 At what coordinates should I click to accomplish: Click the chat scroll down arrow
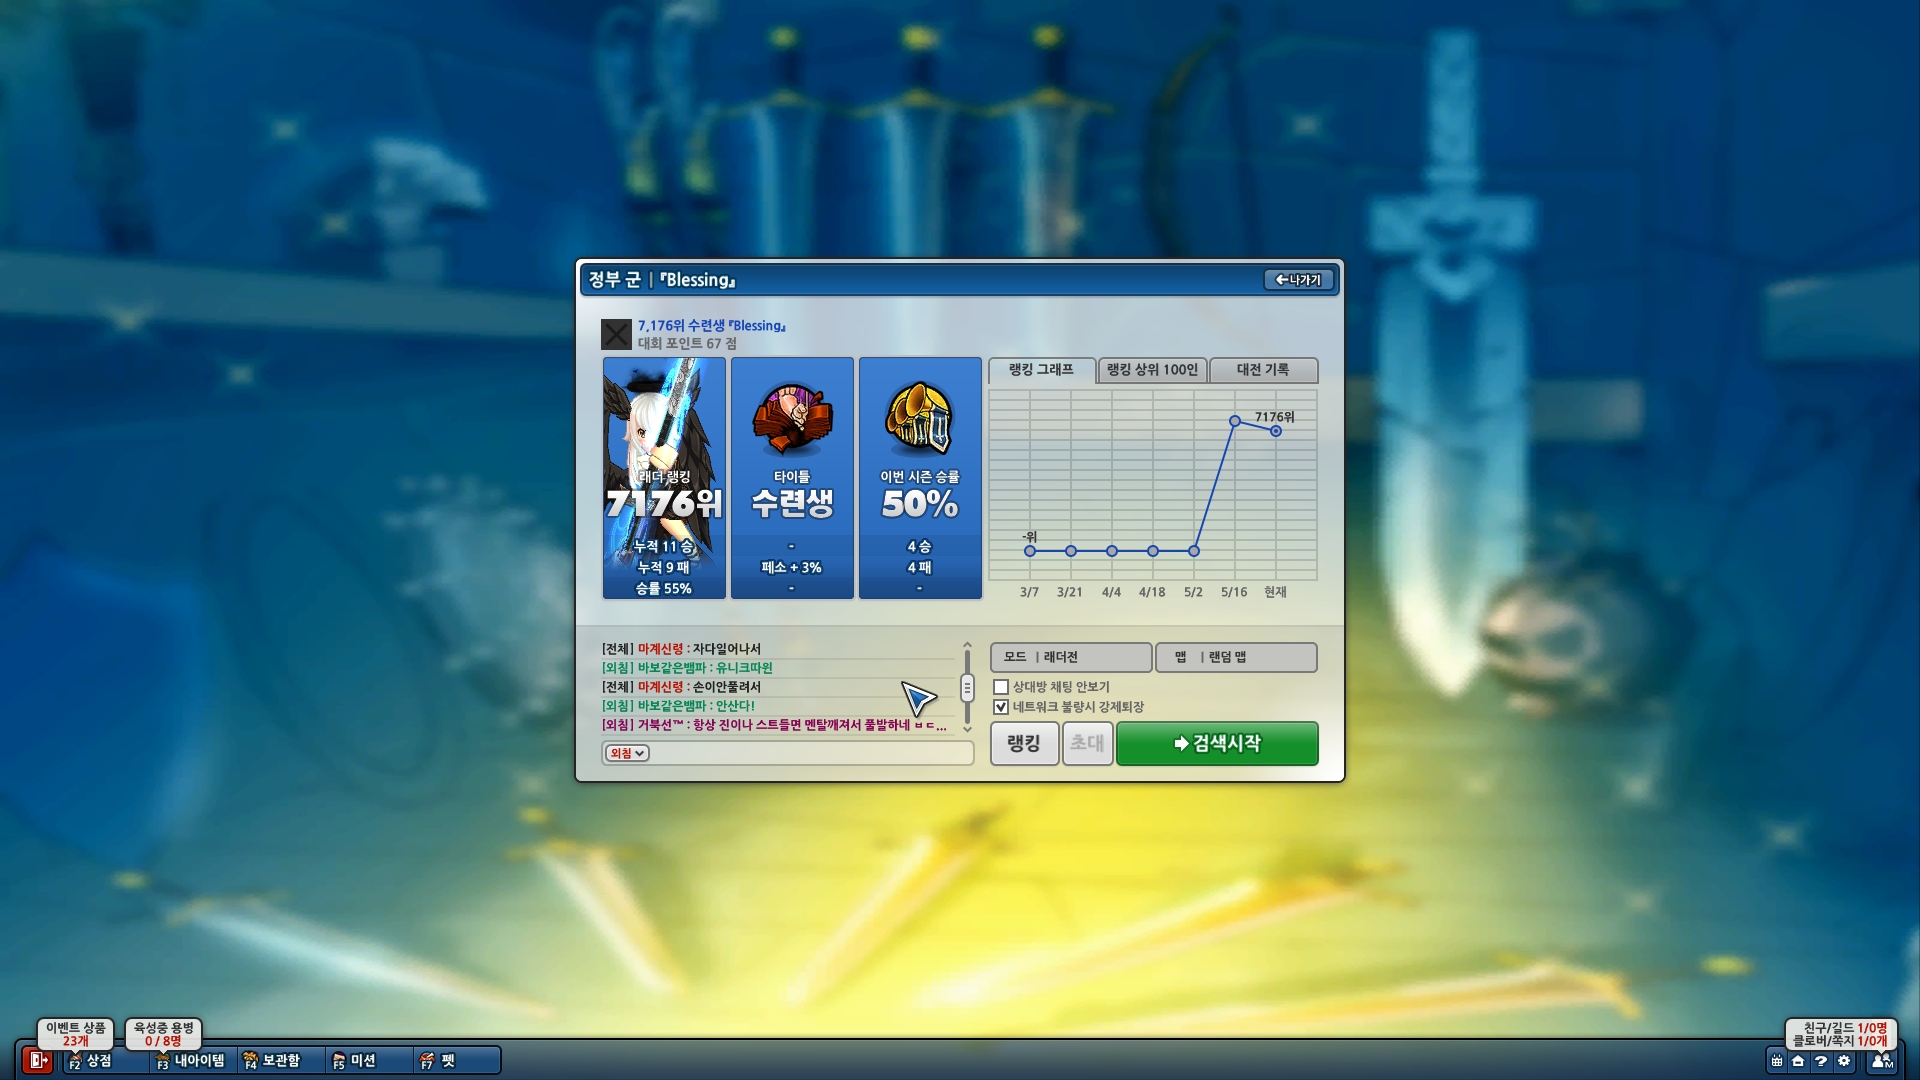pyautogui.click(x=967, y=729)
